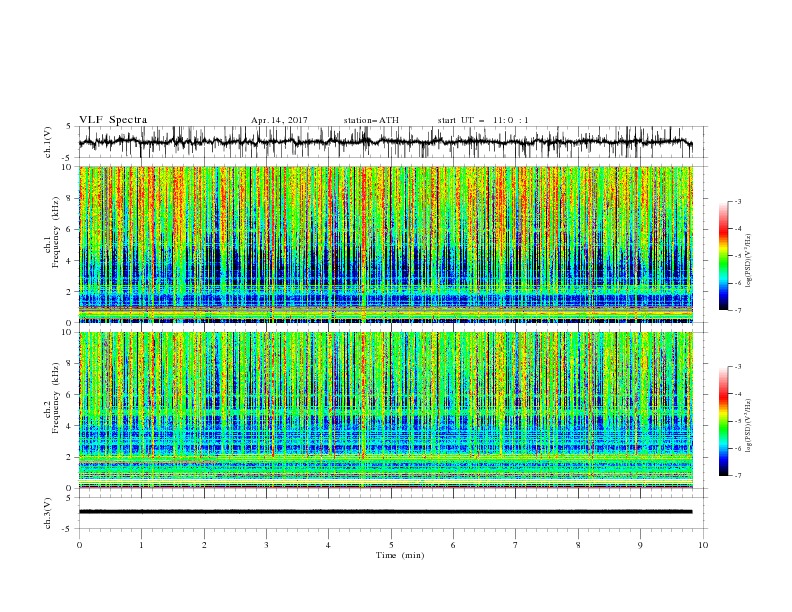Click the "-3" label on ch.1 color bar
The width and height of the screenshot is (792, 612).
tap(738, 201)
